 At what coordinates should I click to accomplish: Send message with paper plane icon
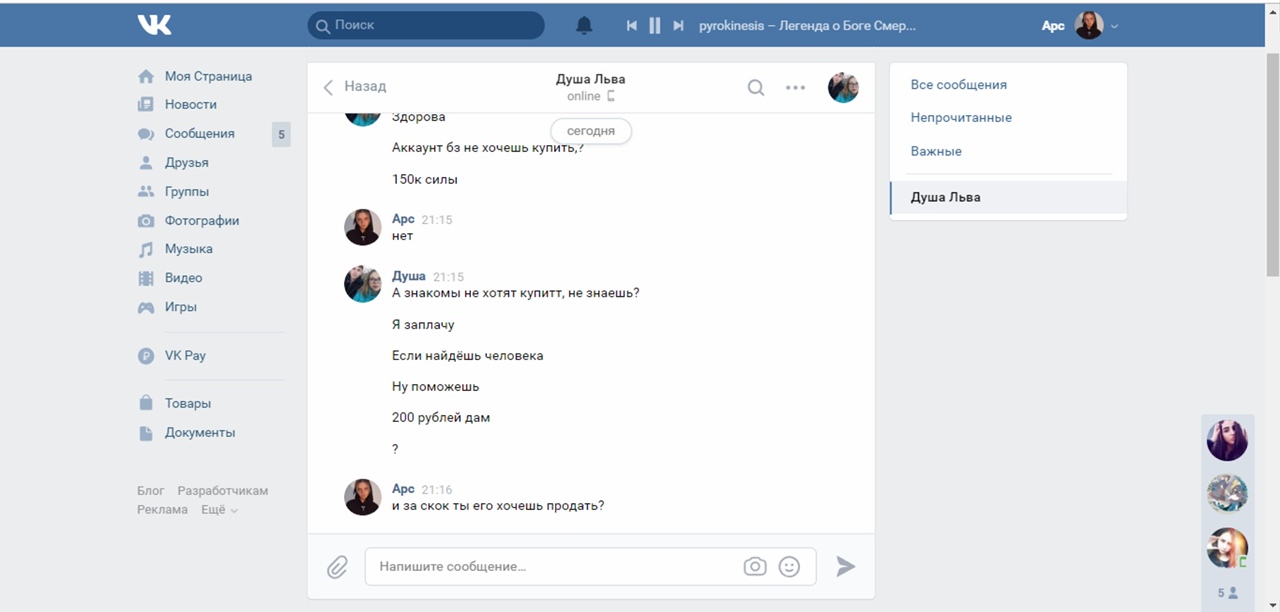[846, 567]
